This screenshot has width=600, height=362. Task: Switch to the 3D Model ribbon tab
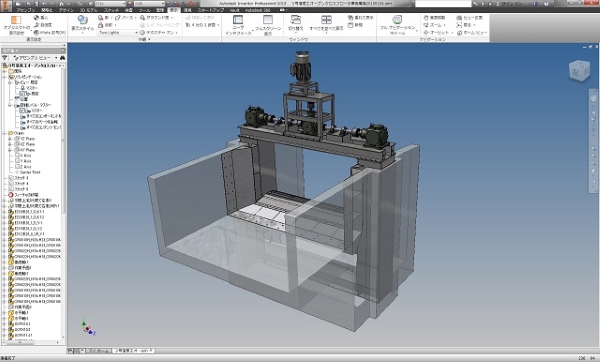(x=88, y=10)
